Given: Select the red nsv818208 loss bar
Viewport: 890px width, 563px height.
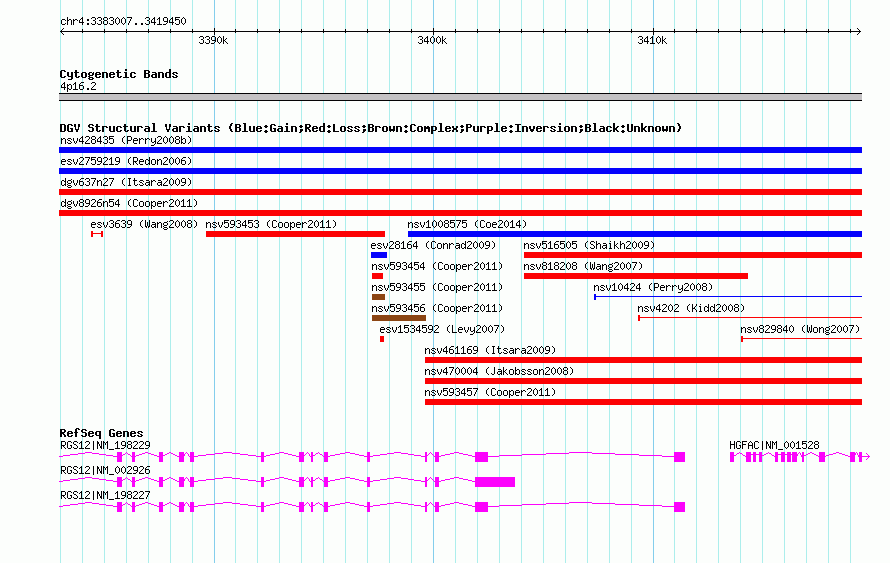Looking at the screenshot, I should (x=636, y=276).
